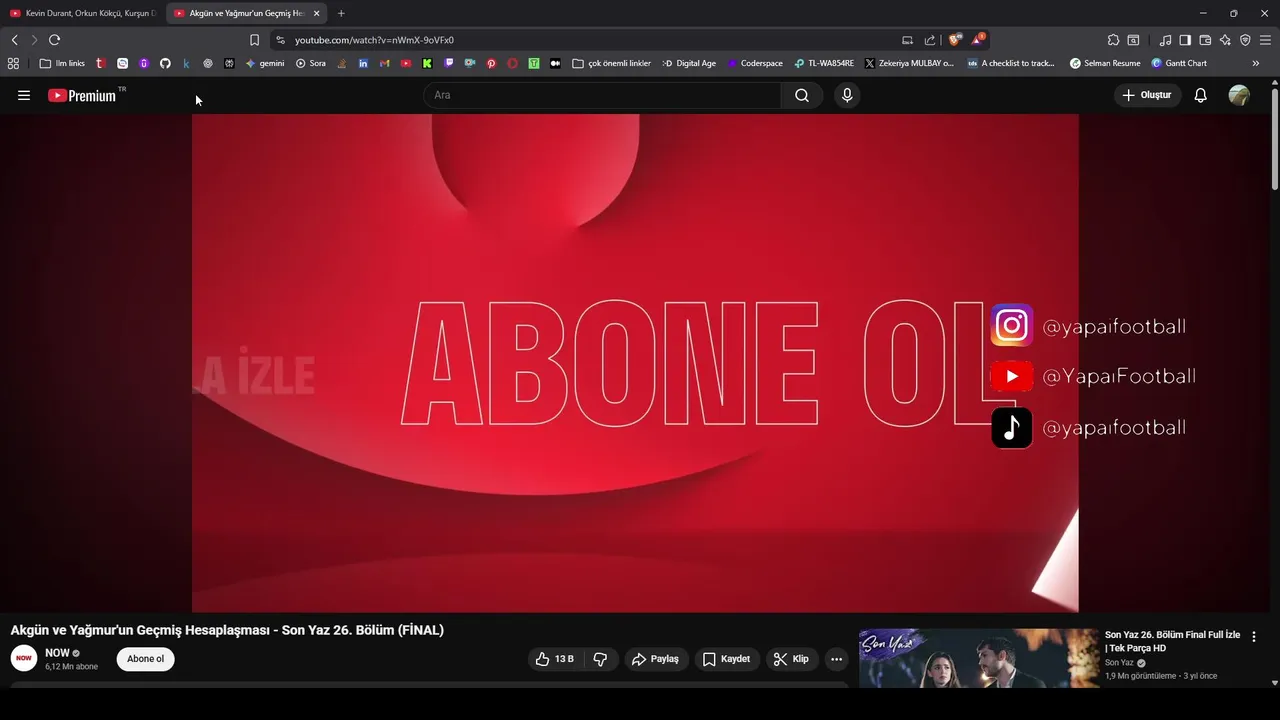Go back with the browser back arrow
Screen dimensions: 1280x720
(14, 40)
